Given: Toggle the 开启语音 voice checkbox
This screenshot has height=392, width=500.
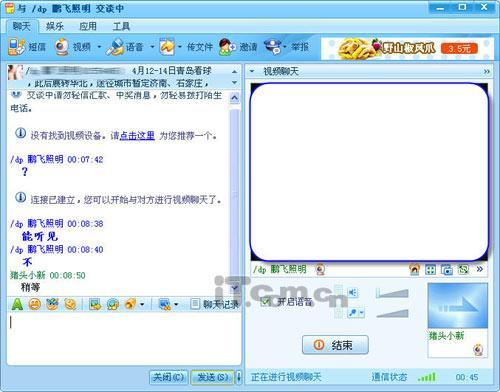Looking at the screenshot, I should click(x=265, y=302).
